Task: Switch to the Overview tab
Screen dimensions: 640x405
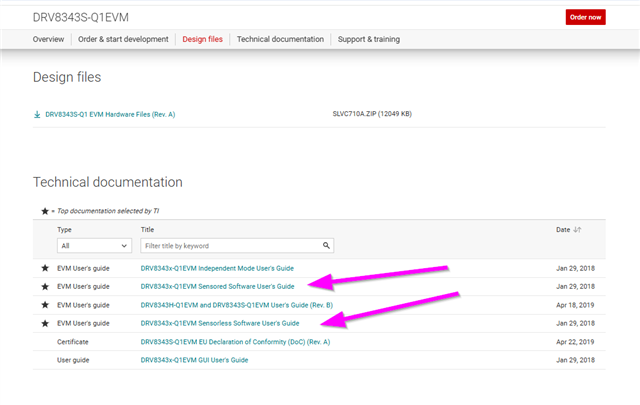Action: (x=49, y=39)
